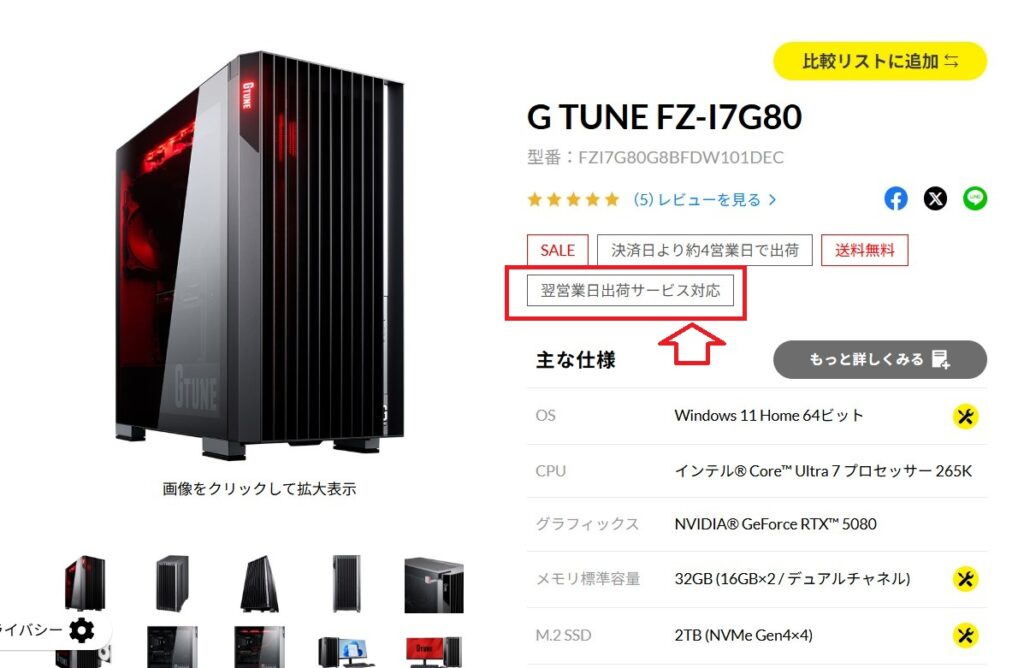Select third thumbnail showing case front angle
The height and width of the screenshot is (668, 1024).
point(260,583)
